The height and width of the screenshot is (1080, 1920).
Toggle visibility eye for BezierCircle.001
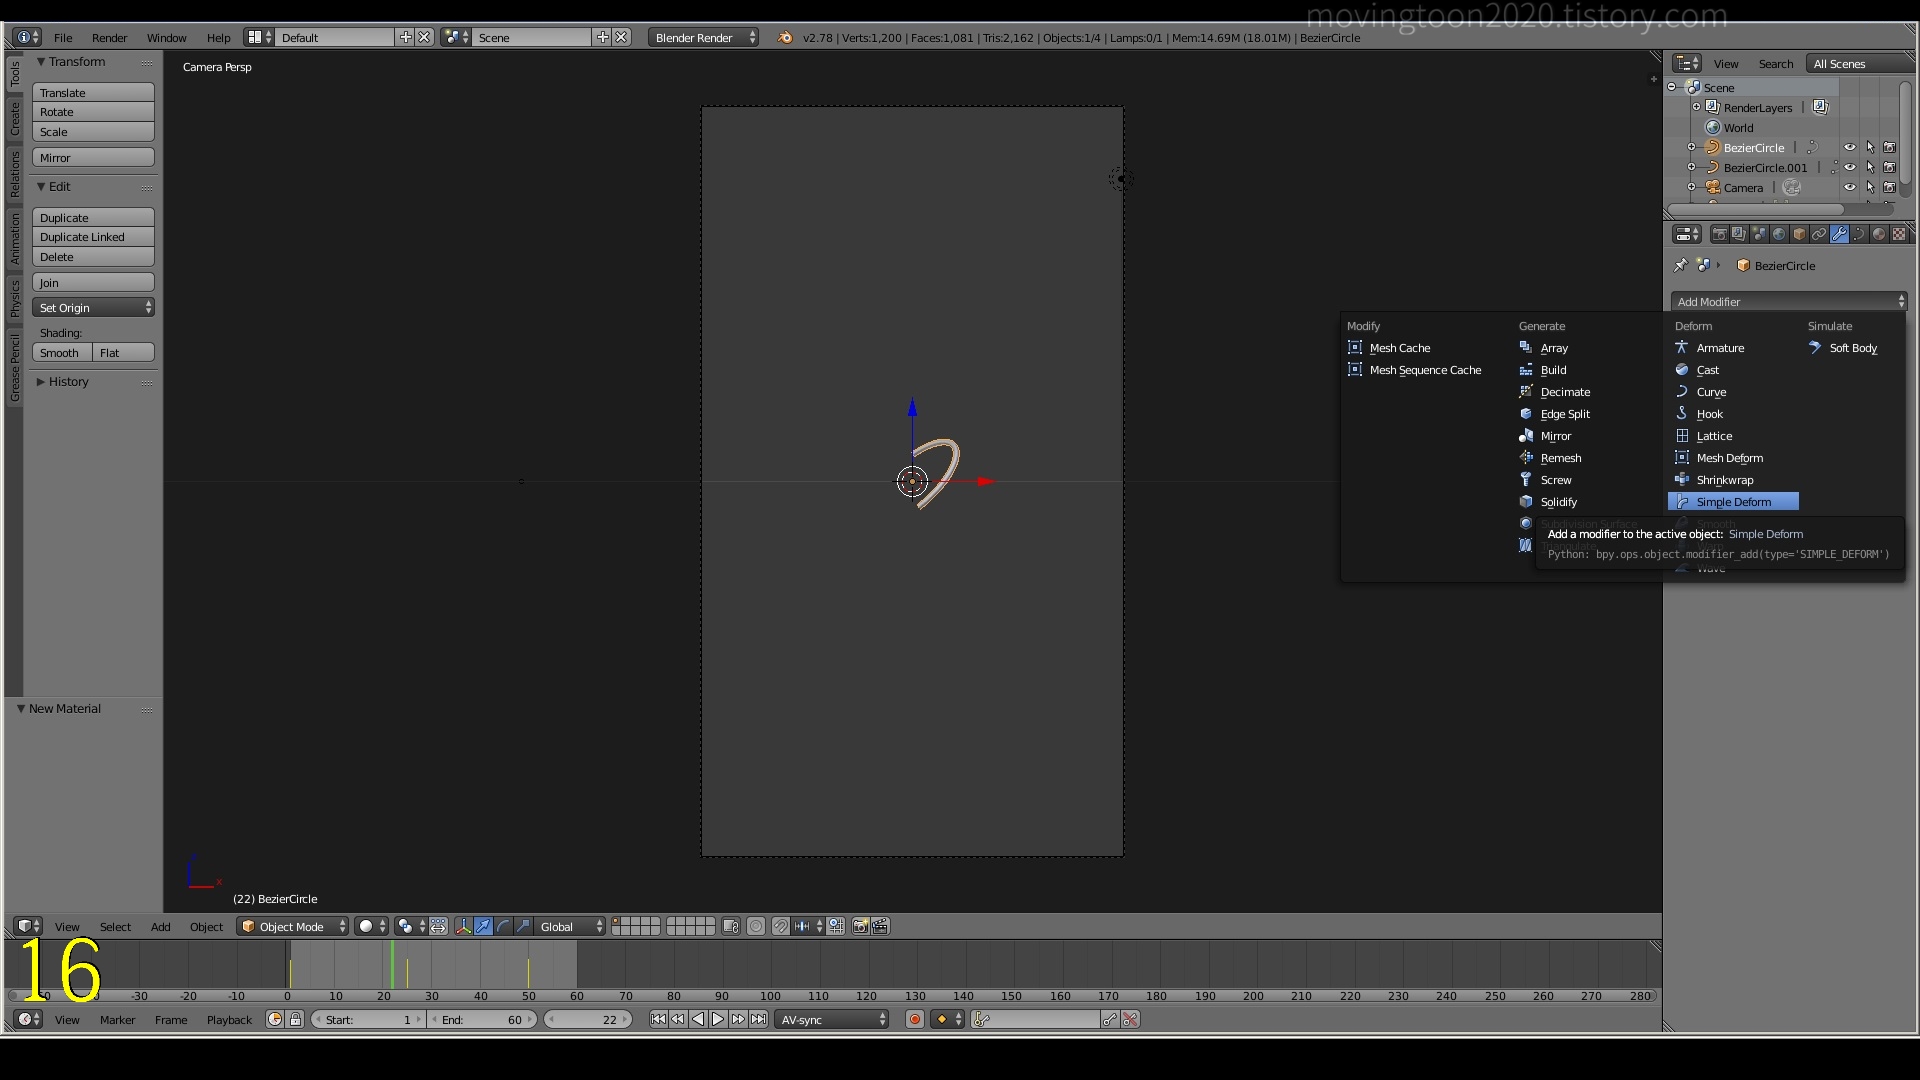coord(1850,167)
